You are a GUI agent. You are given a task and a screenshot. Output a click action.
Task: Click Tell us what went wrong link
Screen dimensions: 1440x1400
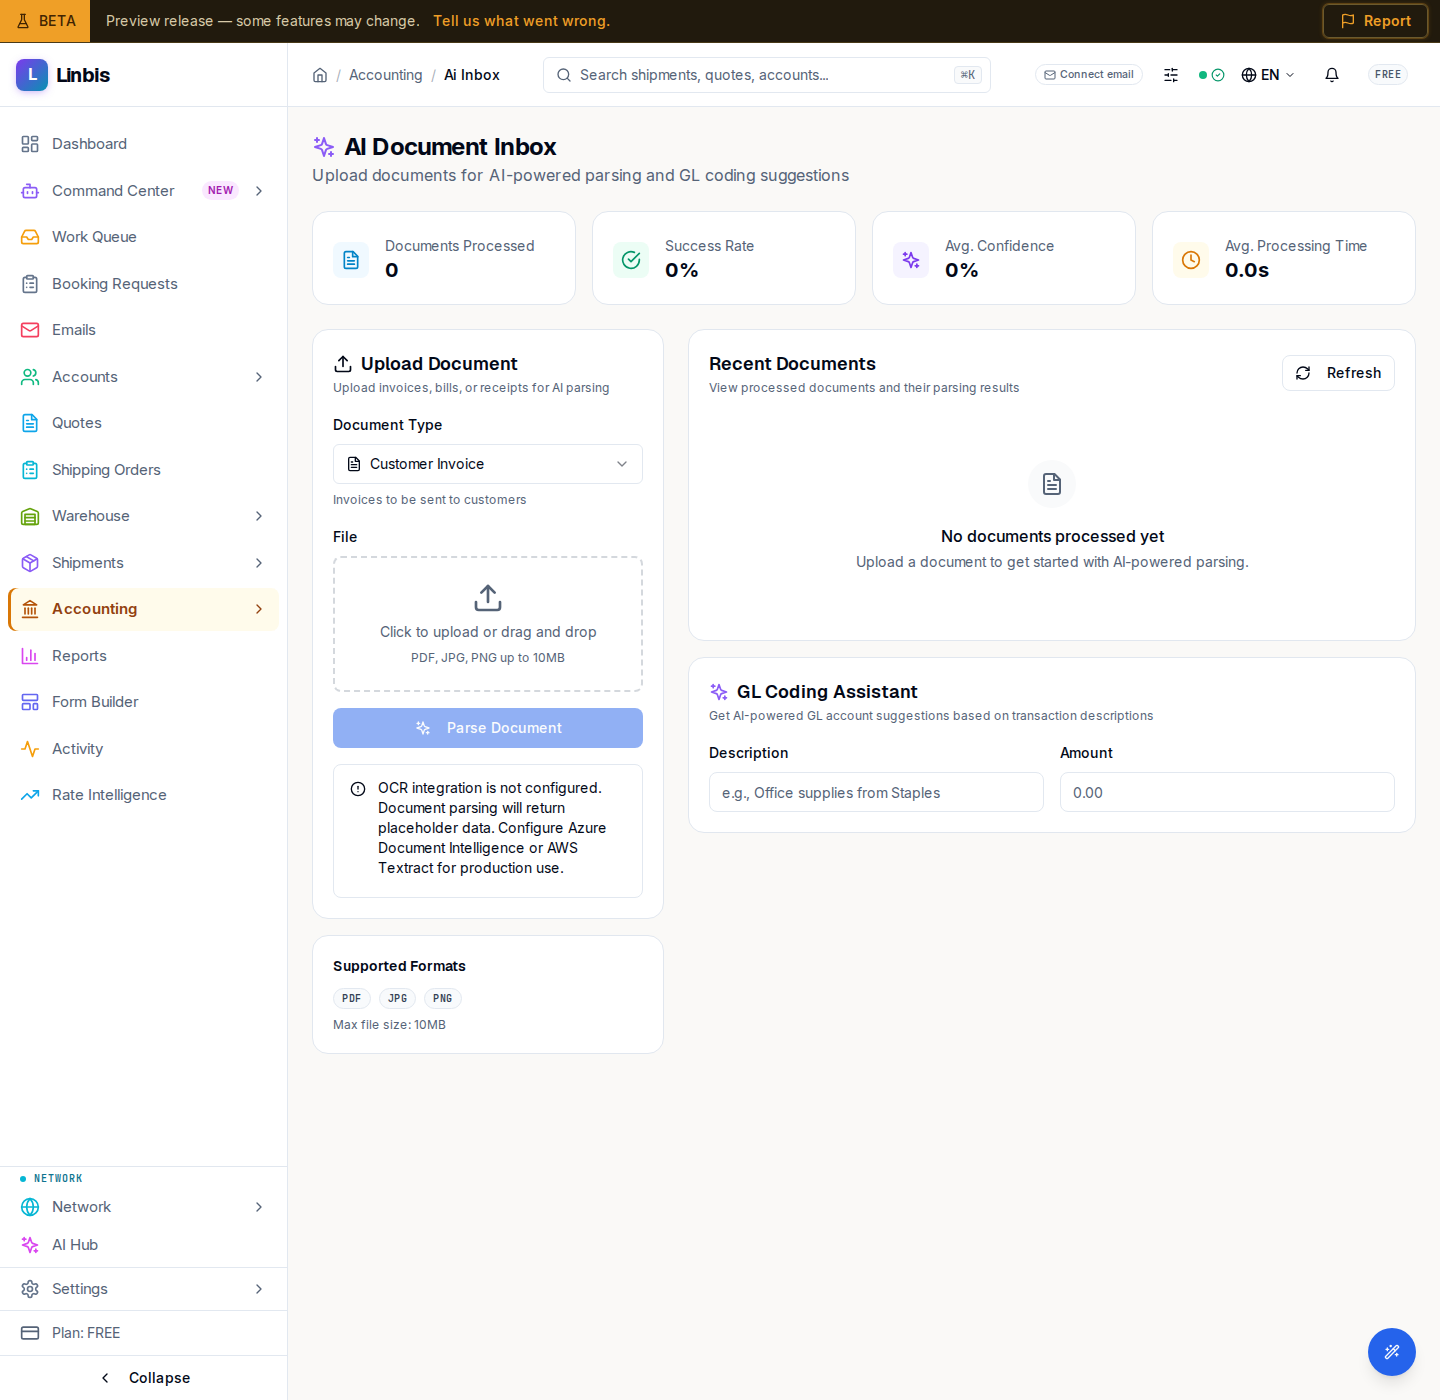tap(521, 21)
